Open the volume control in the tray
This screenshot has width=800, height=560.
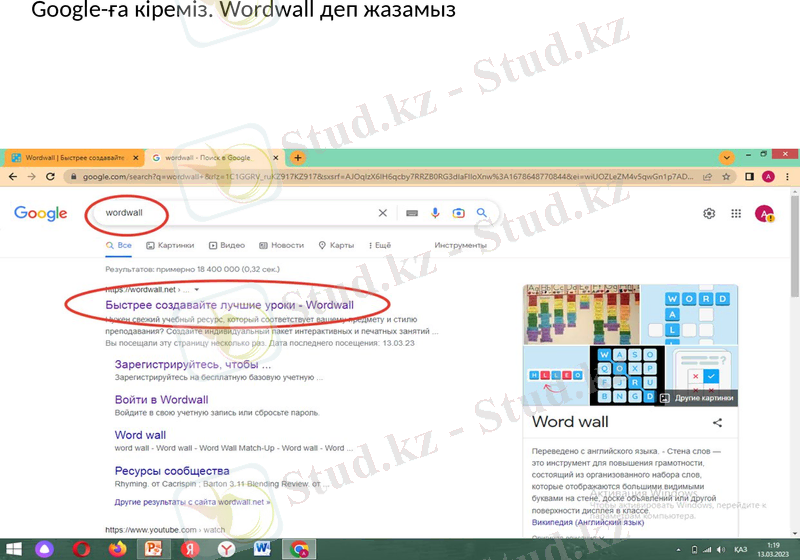coord(720,550)
